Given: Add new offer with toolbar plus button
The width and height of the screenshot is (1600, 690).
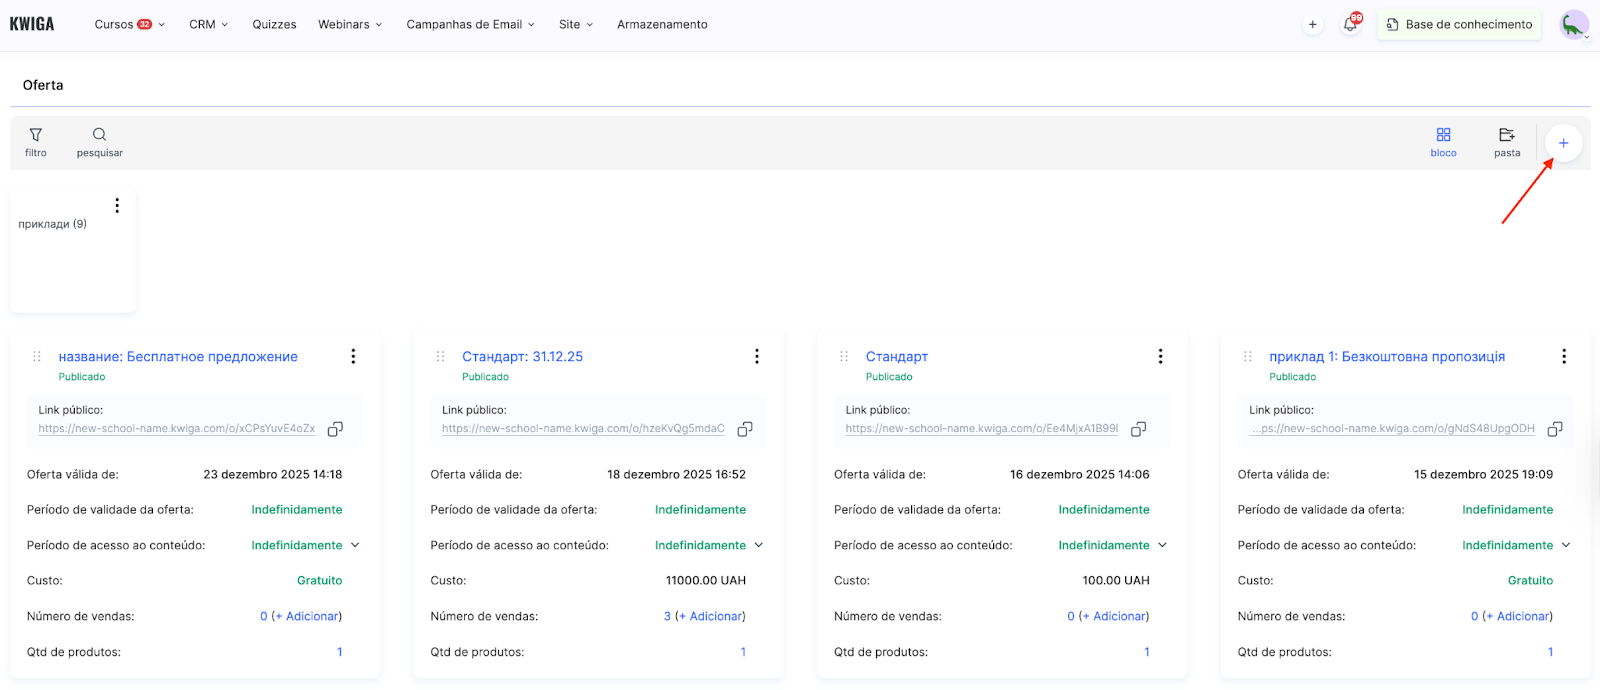Looking at the screenshot, I should coord(1563,143).
